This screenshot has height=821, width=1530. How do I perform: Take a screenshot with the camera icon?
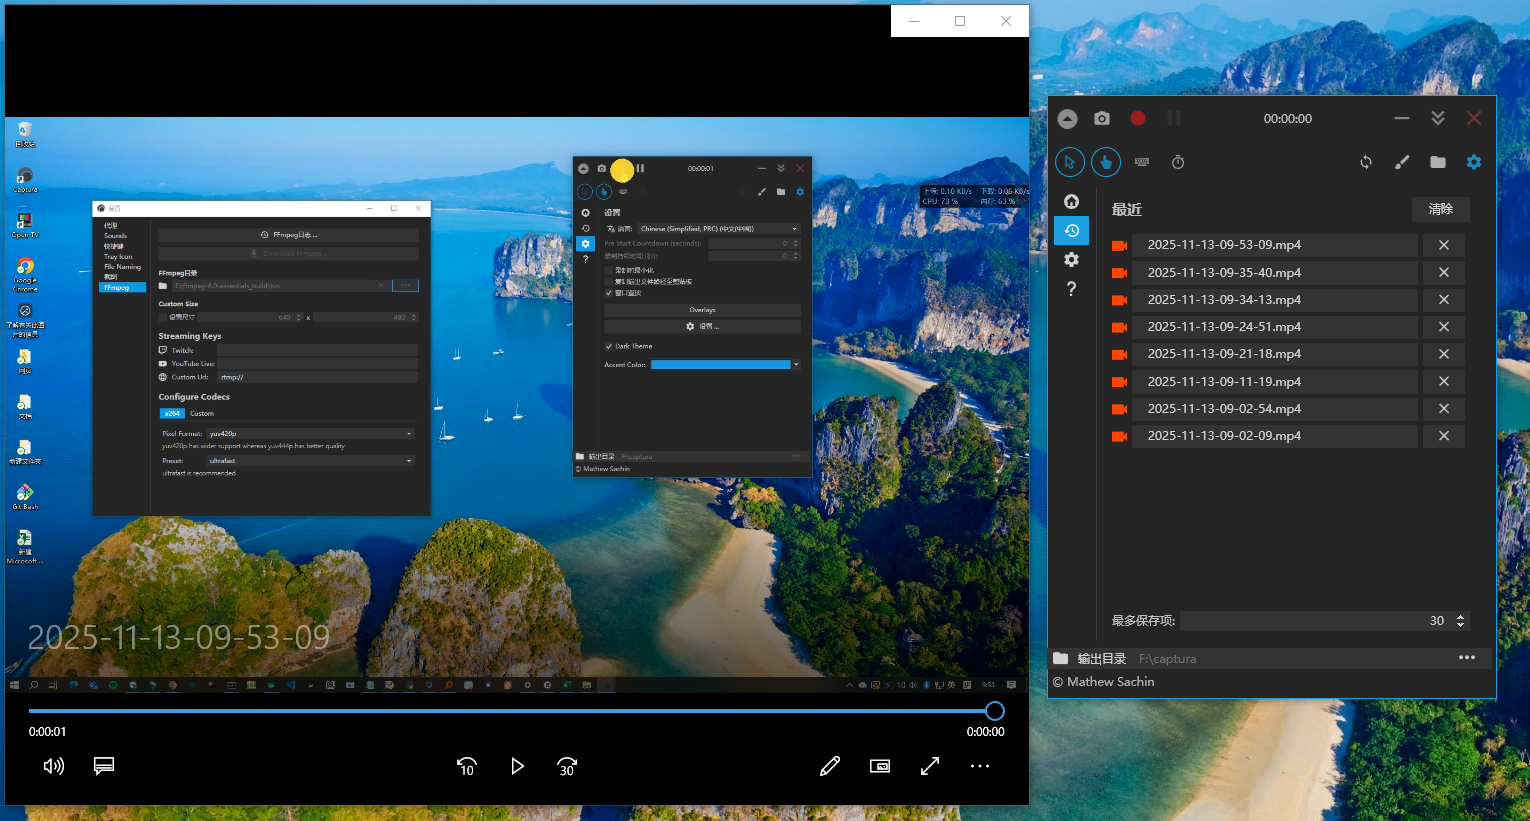1102,118
